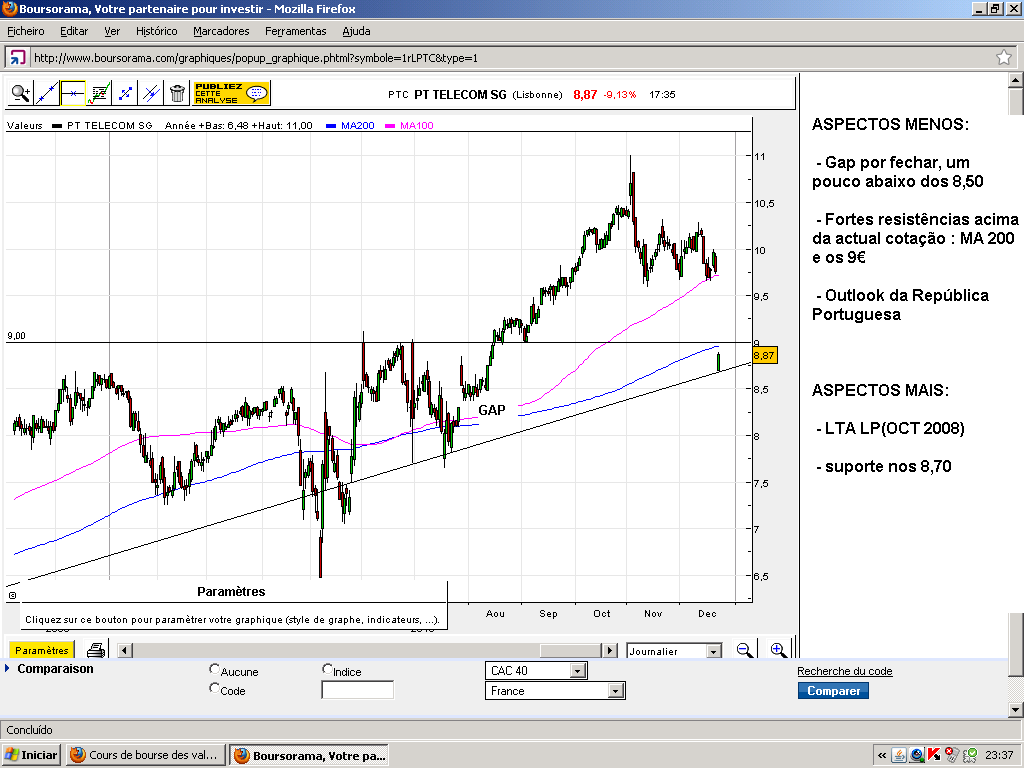This screenshot has width=1024, height=768.
Task: Select the horizontal line drawing tool
Action: coord(72,93)
